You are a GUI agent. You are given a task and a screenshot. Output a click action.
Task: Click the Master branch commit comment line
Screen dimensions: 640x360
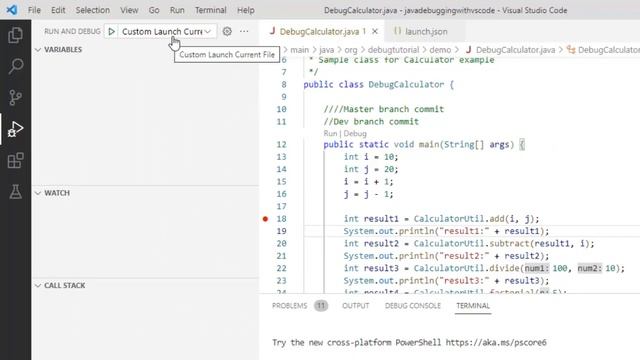pos(384,109)
